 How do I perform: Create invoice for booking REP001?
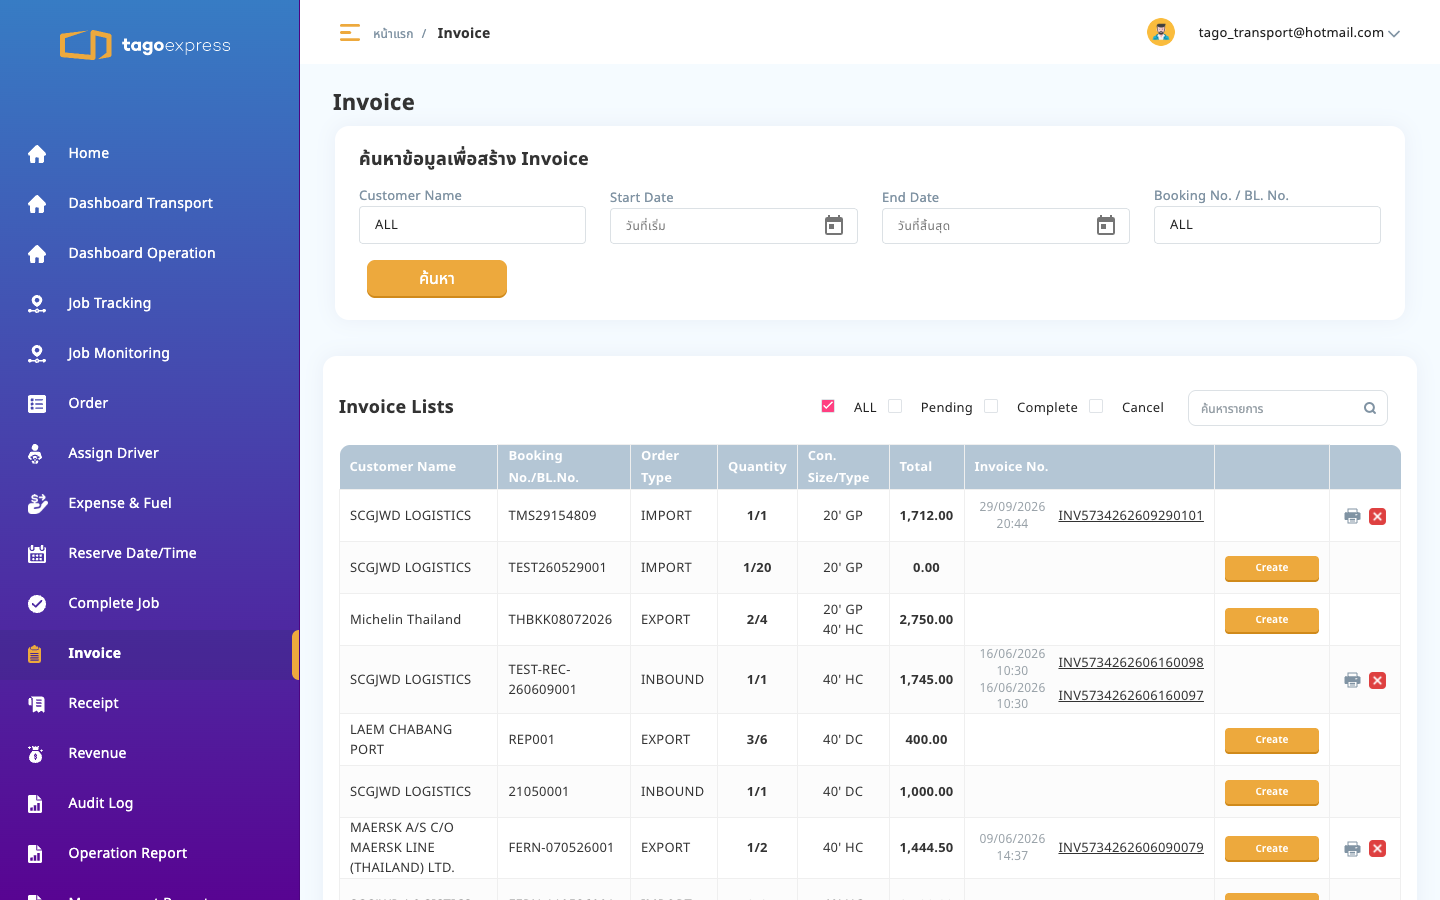tap(1272, 740)
